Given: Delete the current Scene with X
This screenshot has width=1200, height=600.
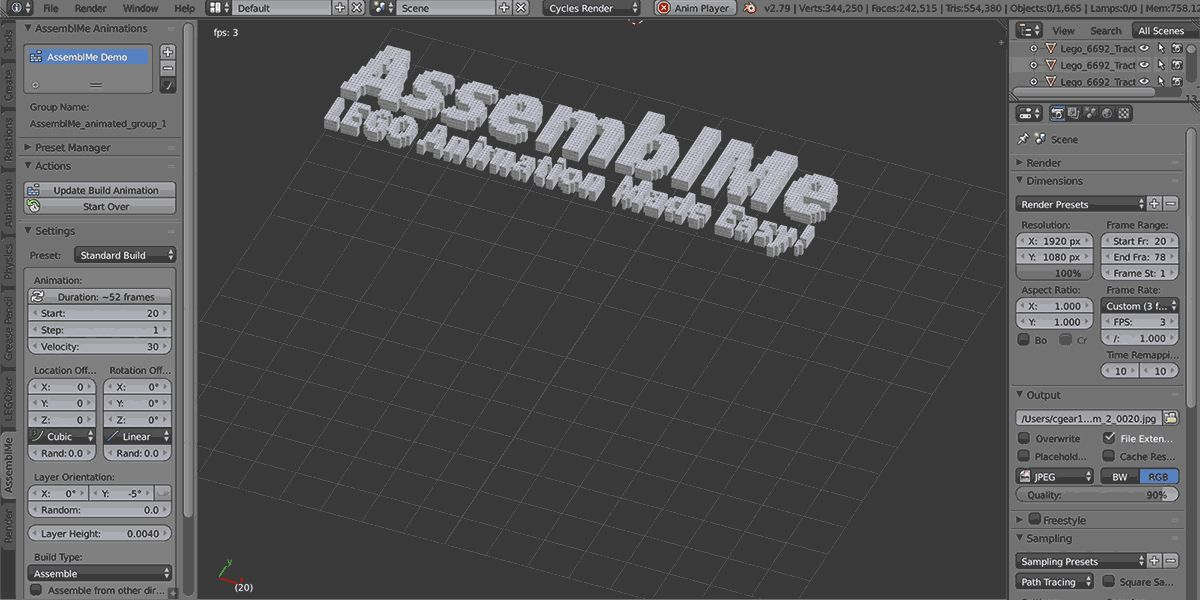Looking at the screenshot, I should tap(520, 8).
